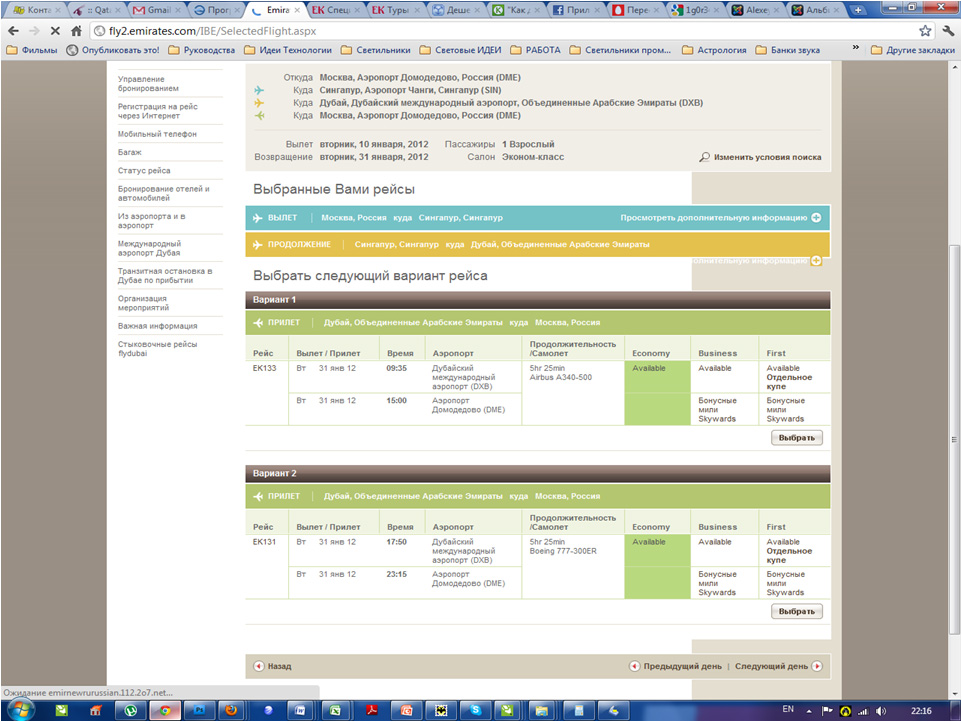This screenshot has height=722, width=962.
Task: Open Adobe Reader from the taskbar
Action: pos(372,710)
